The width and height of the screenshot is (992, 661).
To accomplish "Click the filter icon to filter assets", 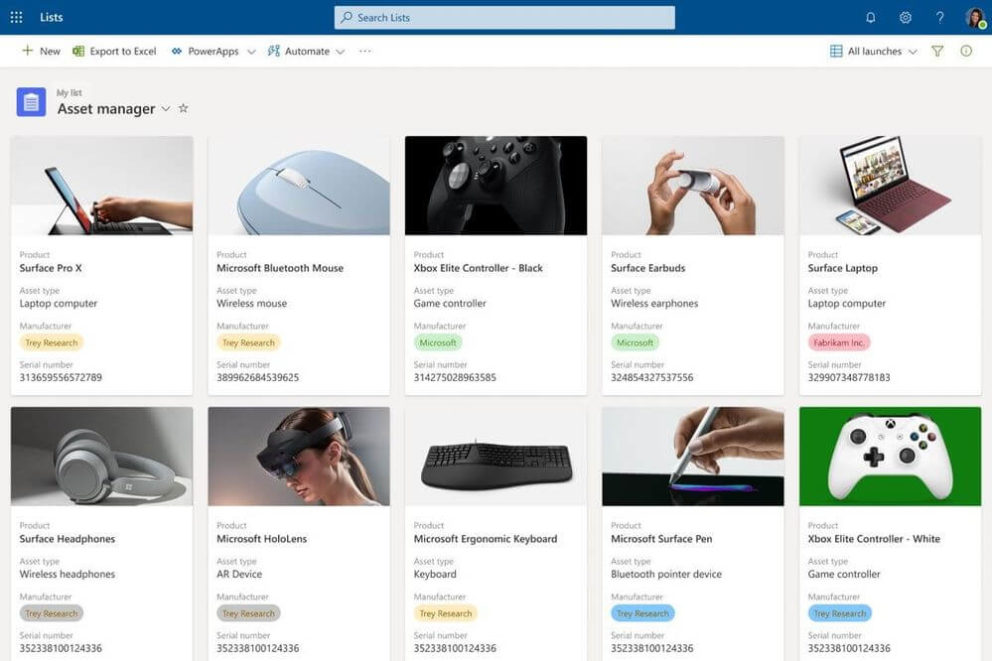I will [x=938, y=51].
